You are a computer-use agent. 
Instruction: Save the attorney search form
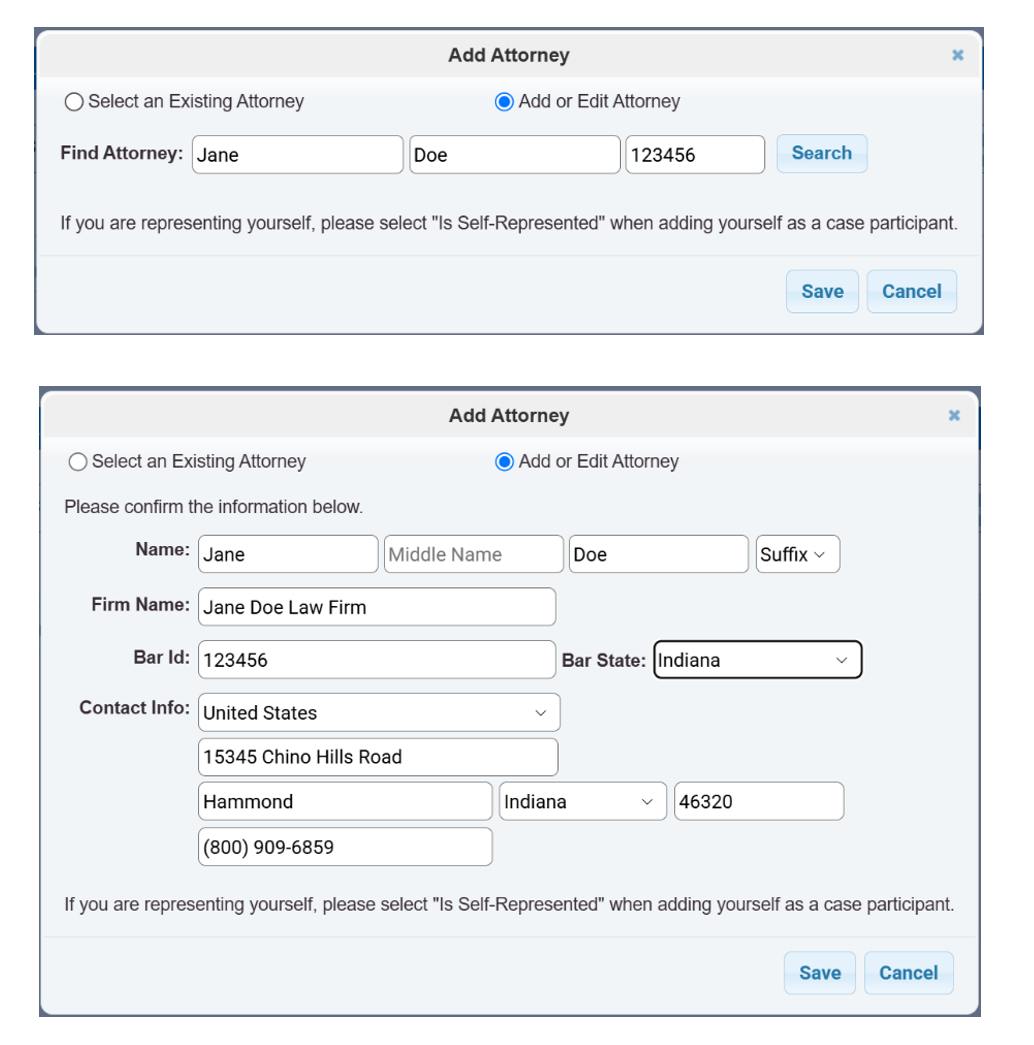tap(822, 291)
